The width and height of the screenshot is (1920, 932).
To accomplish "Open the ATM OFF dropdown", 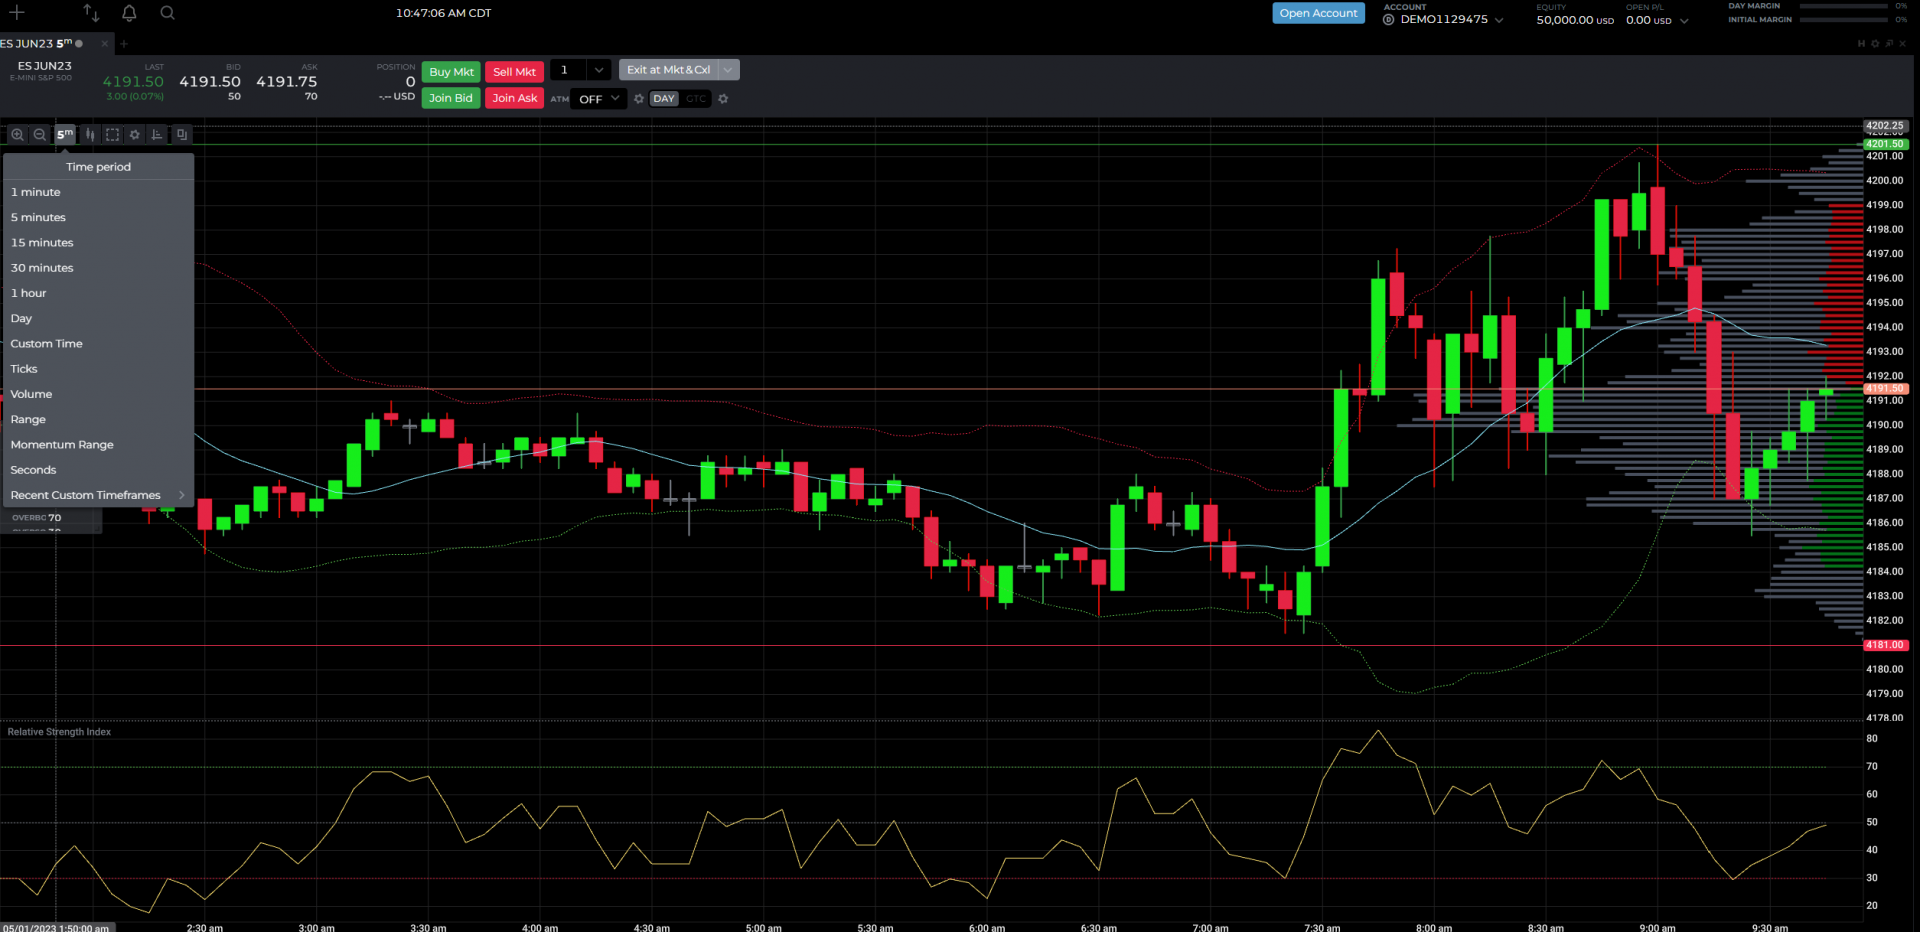I will point(598,99).
